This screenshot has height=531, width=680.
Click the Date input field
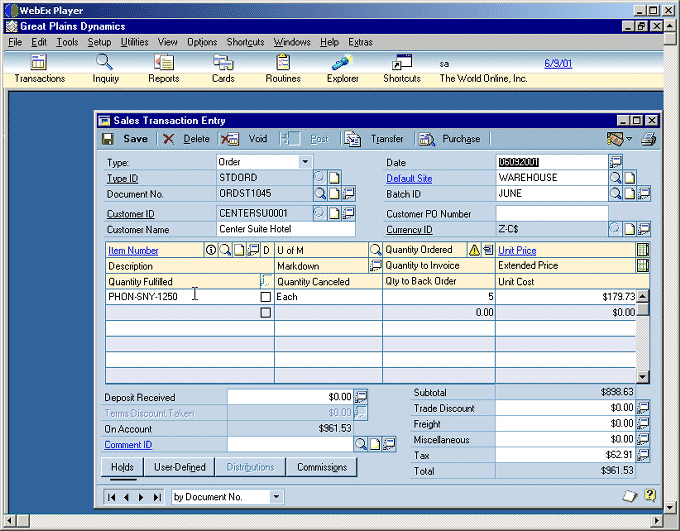coord(552,162)
